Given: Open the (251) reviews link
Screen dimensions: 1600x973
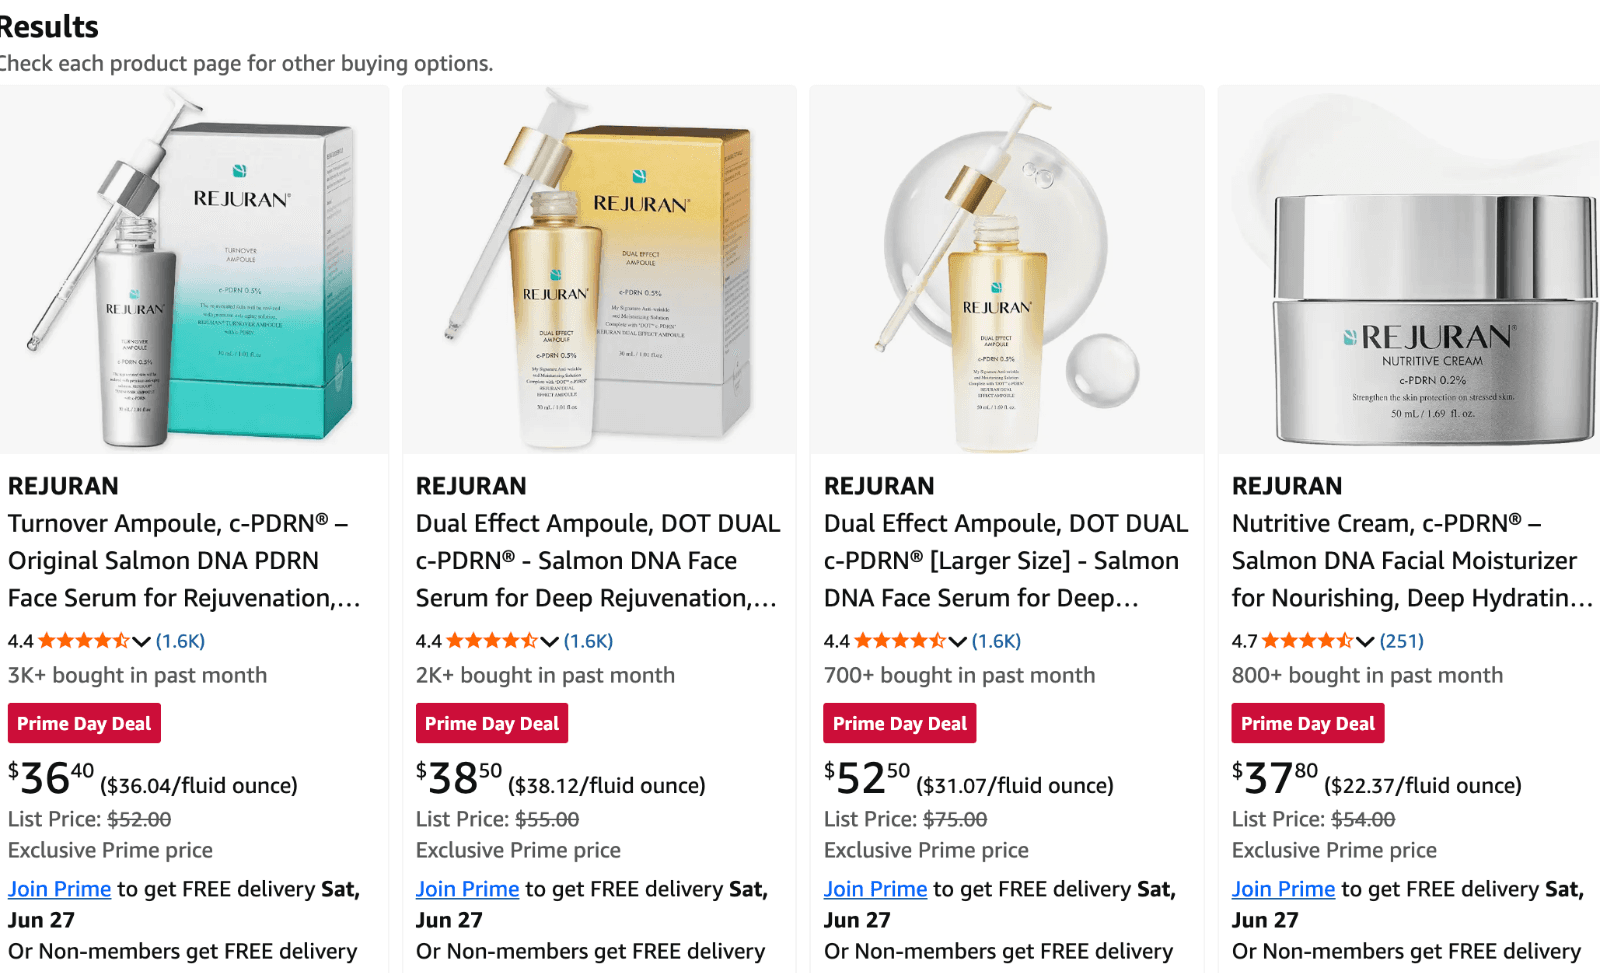Looking at the screenshot, I should click(1401, 641).
